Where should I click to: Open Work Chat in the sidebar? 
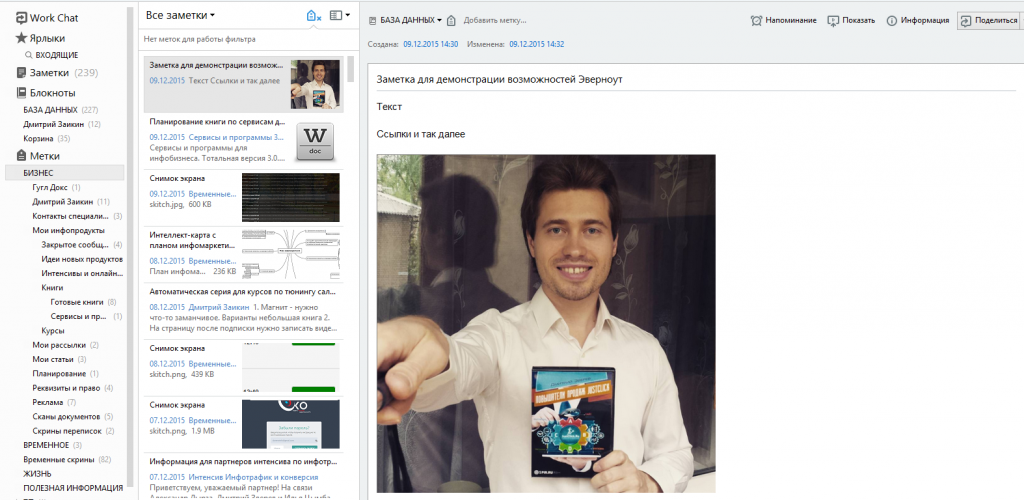click(47, 18)
